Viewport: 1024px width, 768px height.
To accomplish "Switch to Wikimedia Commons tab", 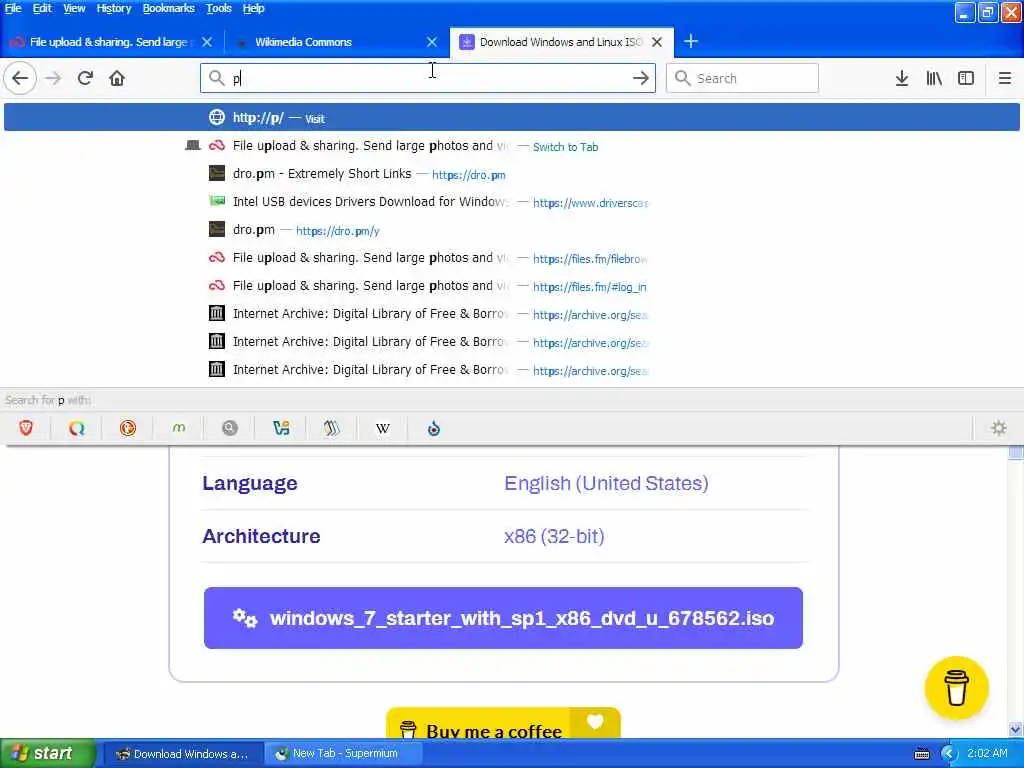I will tap(327, 42).
